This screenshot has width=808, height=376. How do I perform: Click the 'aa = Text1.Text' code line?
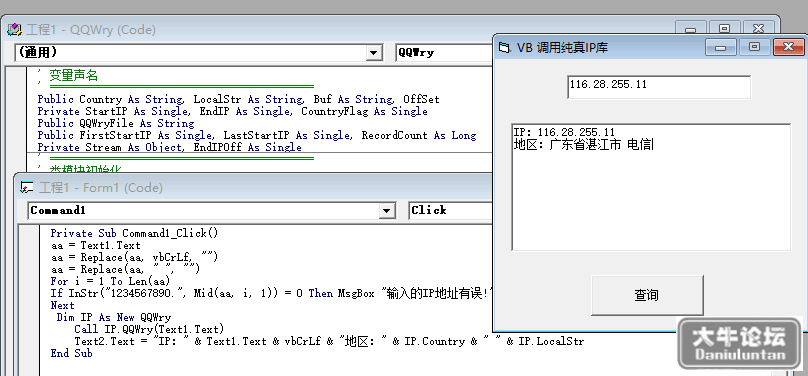point(95,245)
